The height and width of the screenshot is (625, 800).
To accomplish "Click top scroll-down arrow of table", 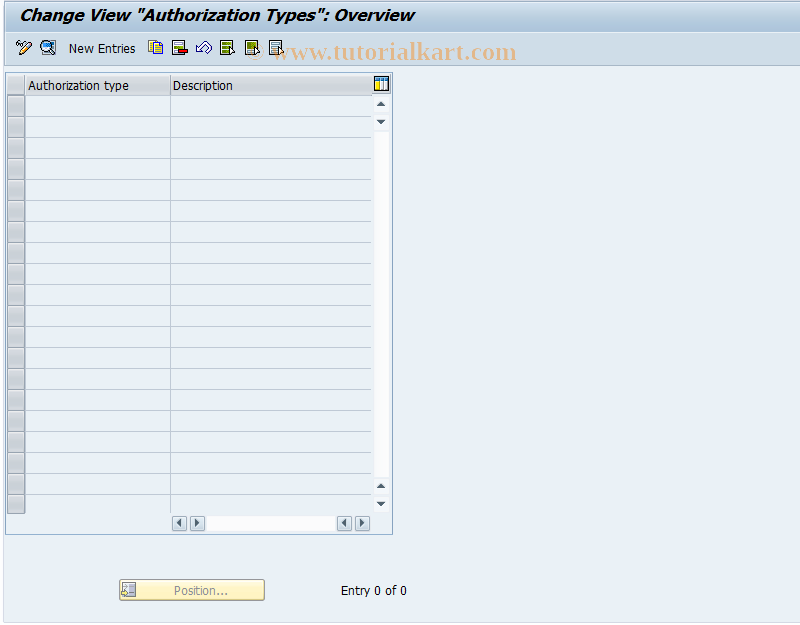I will click(381, 122).
